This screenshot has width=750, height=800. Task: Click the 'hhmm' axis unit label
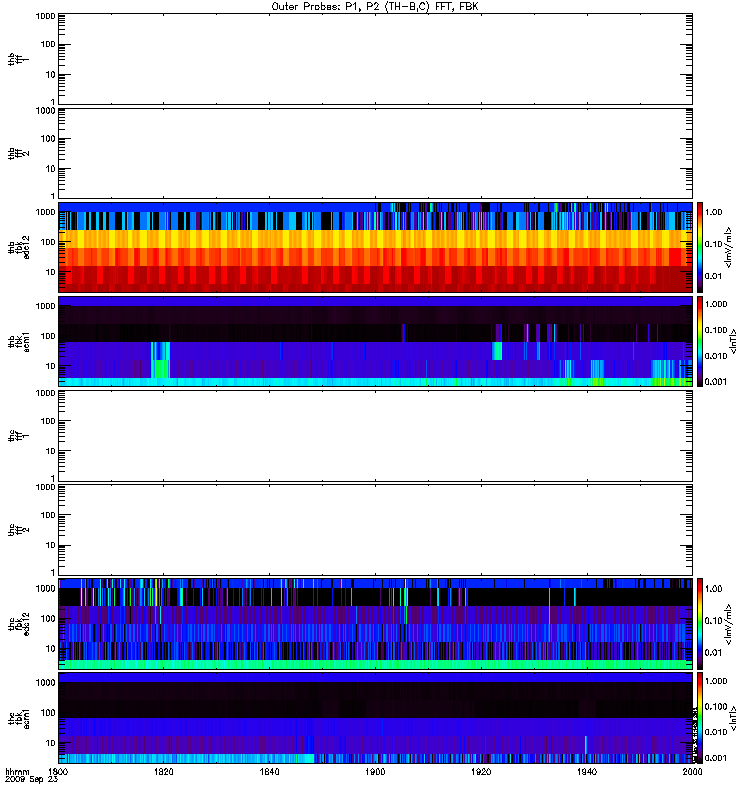[17, 772]
